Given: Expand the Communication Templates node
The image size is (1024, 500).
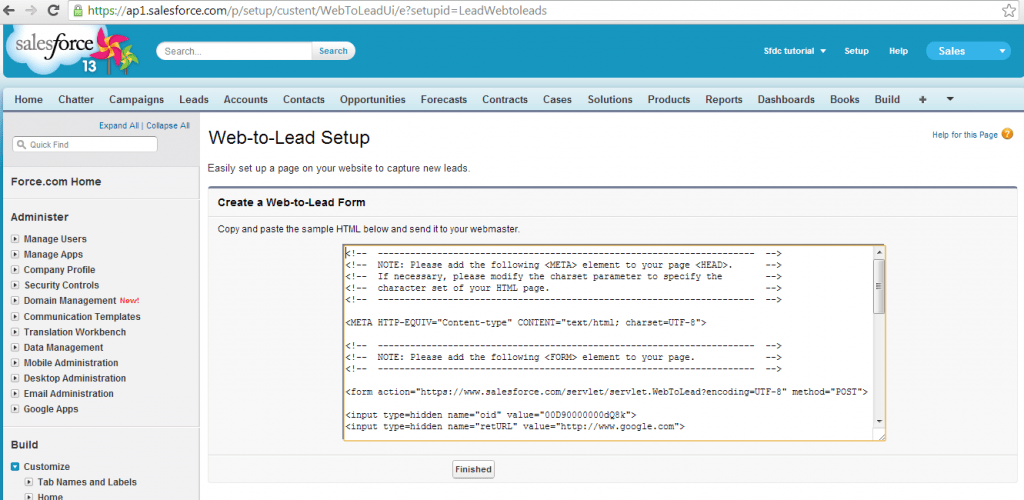Looking at the screenshot, I should (x=15, y=317).
